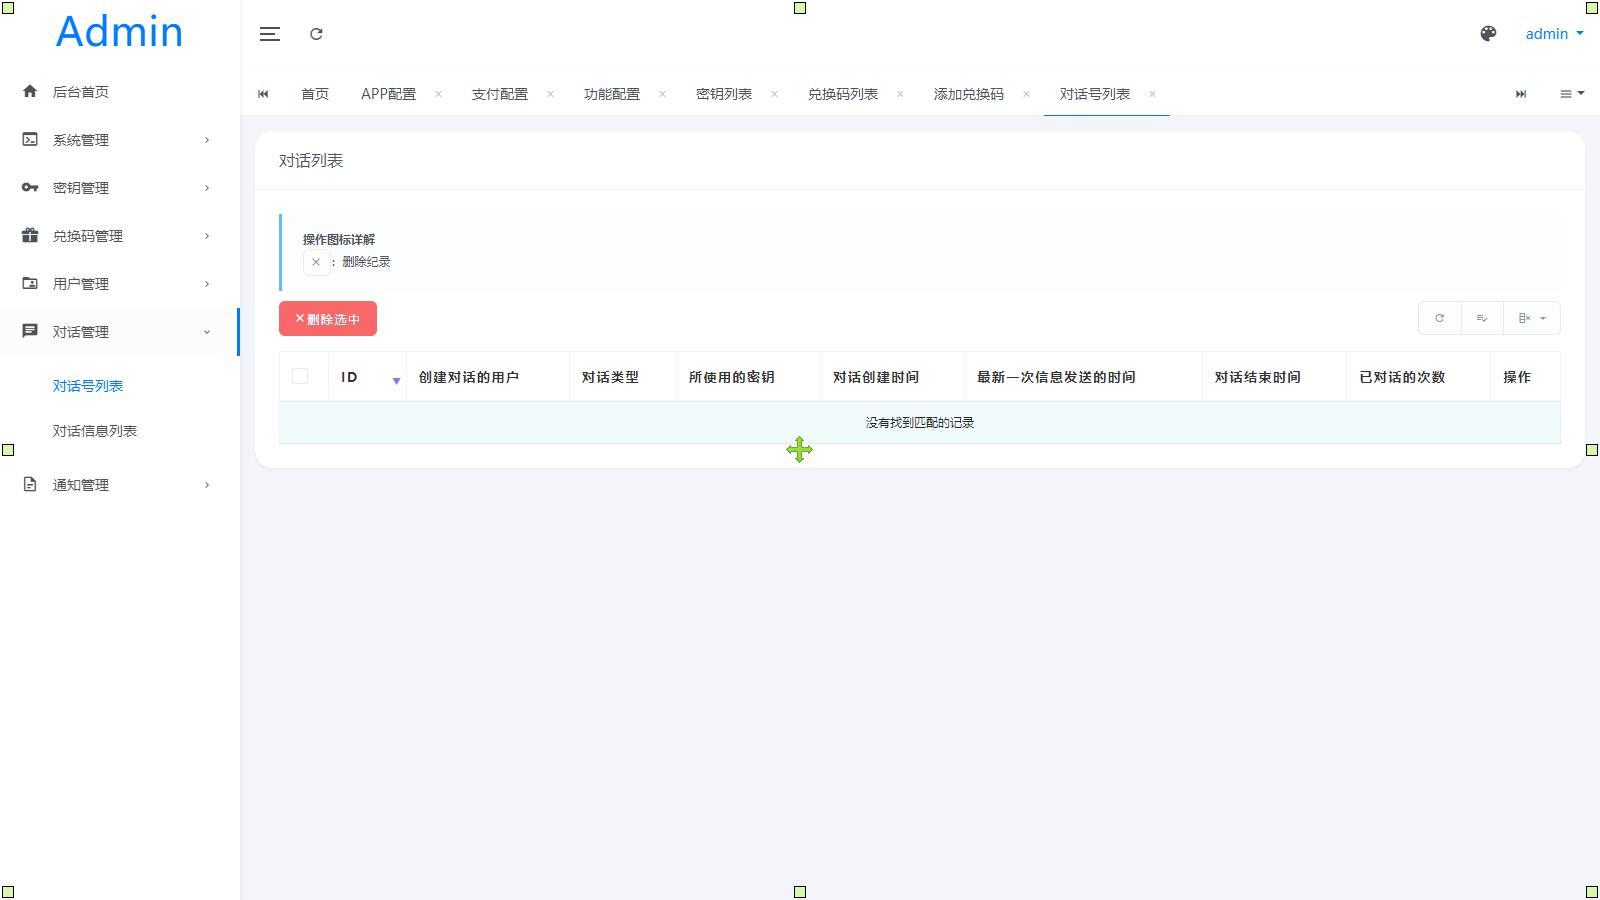This screenshot has height=900, width=1600.
Task: Switch to the 首页 tab
Action: (315, 94)
